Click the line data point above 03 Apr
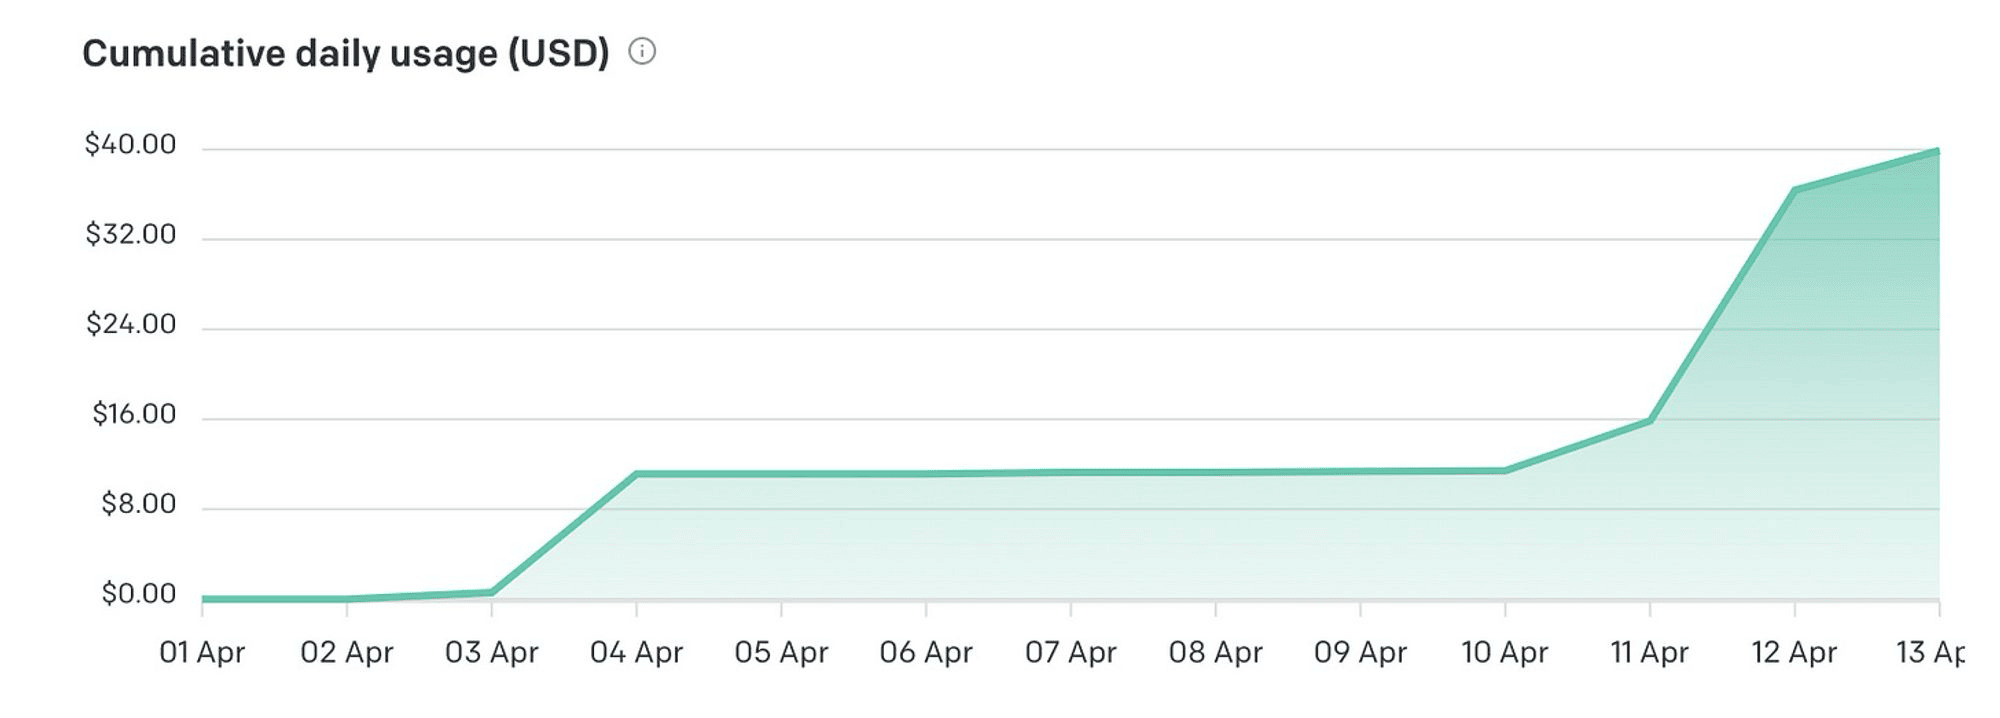This screenshot has height=718, width=2000. (x=491, y=593)
